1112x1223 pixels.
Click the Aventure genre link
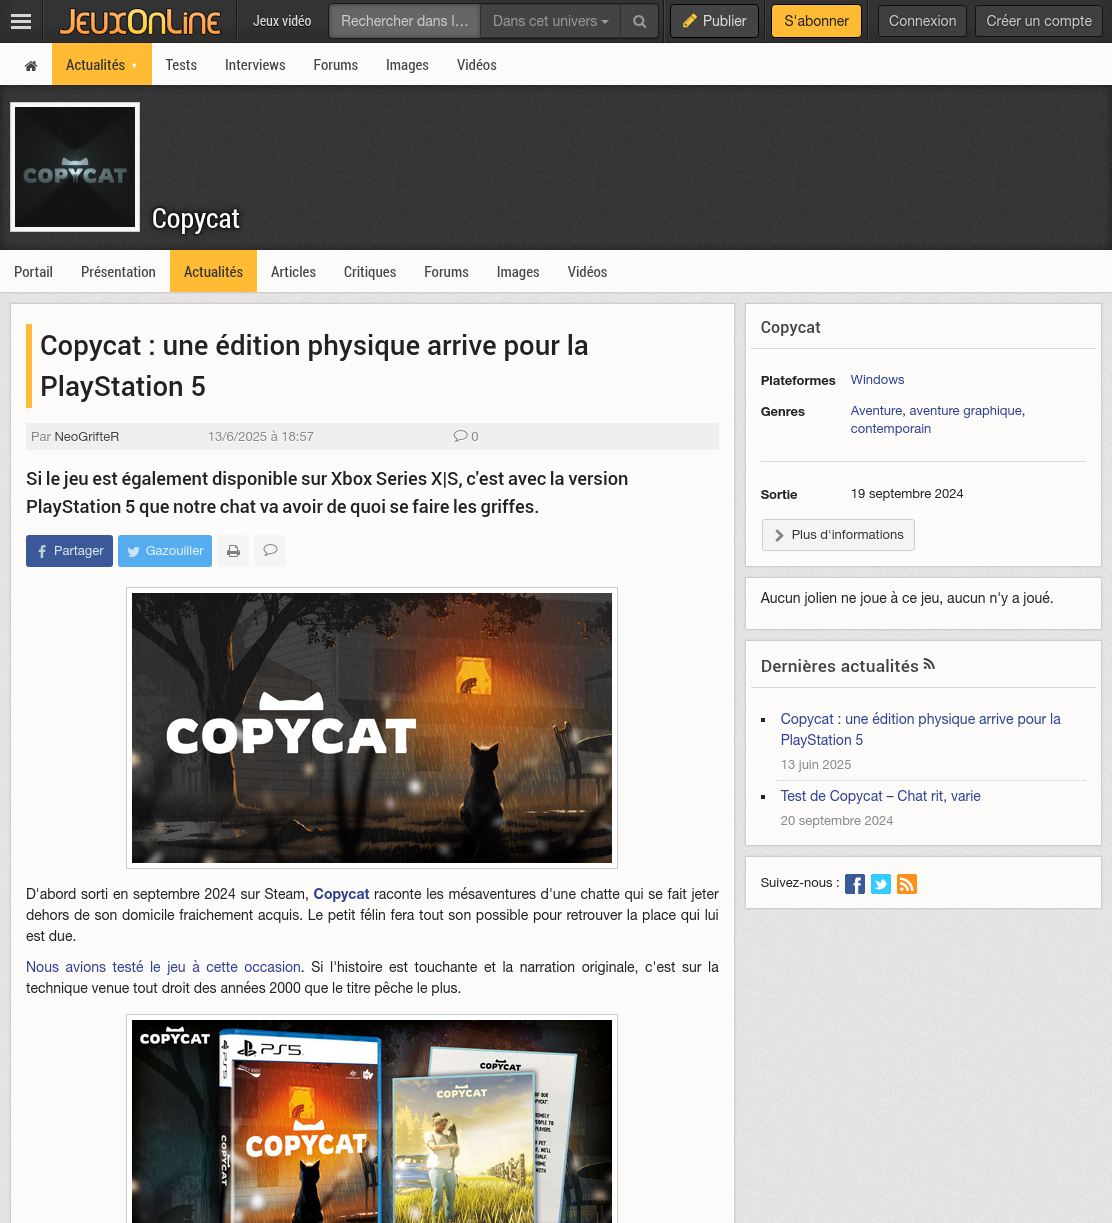(x=876, y=411)
